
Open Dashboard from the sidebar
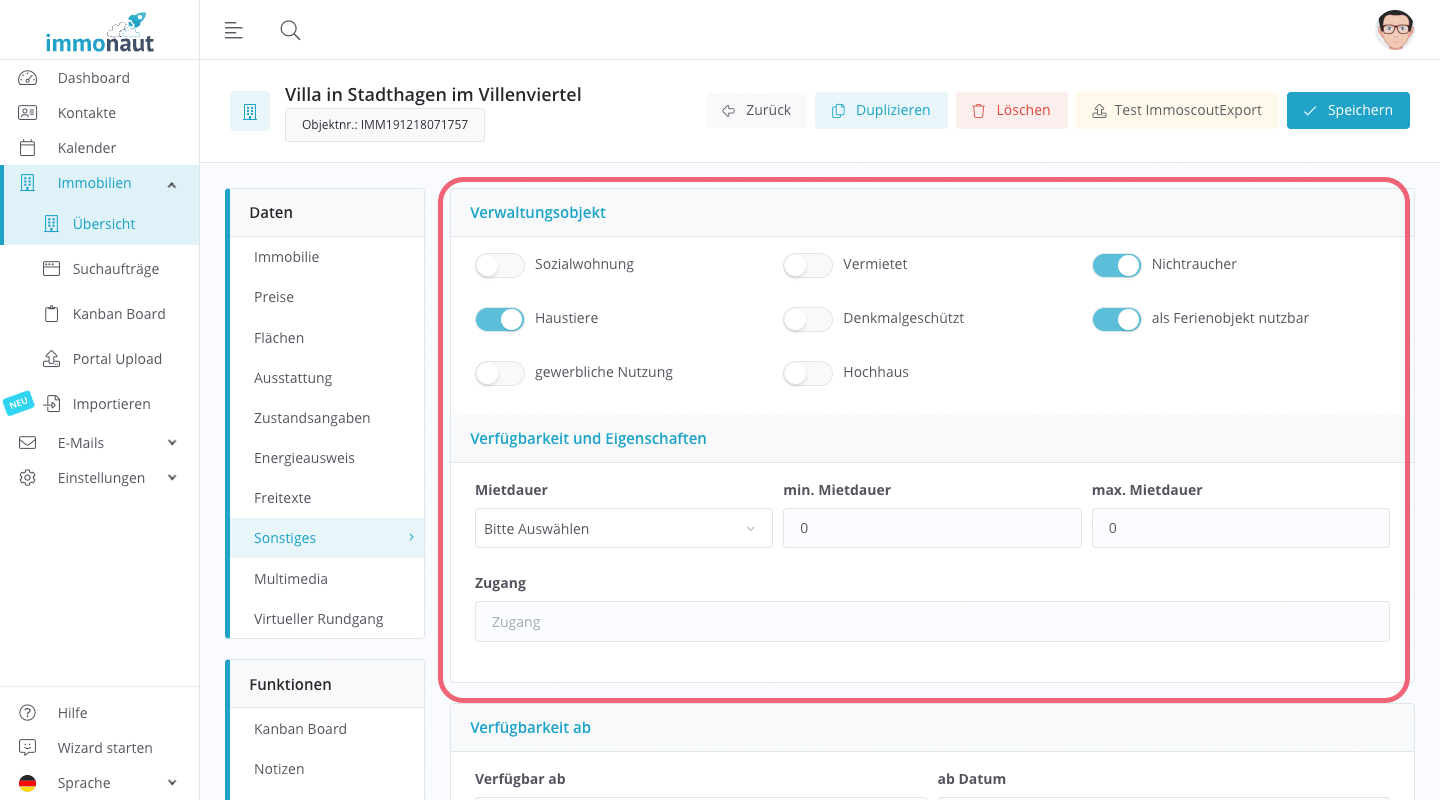[x=93, y=78]
